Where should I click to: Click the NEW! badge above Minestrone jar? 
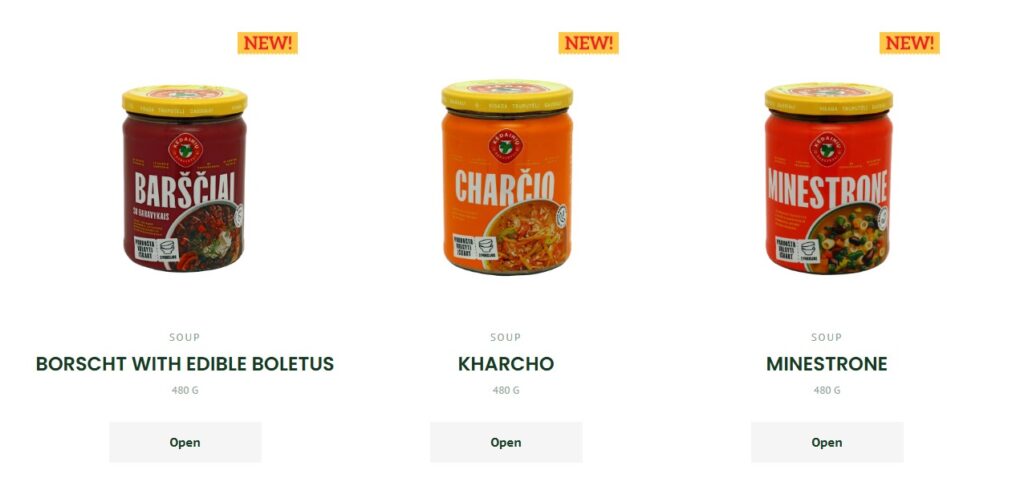(909, 43)
